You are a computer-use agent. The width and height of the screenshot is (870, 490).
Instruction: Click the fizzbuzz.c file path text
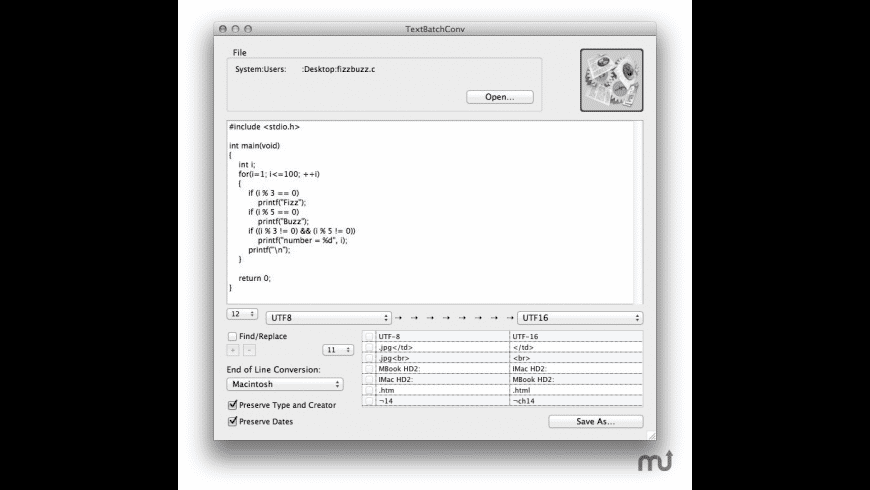point(305,69)
